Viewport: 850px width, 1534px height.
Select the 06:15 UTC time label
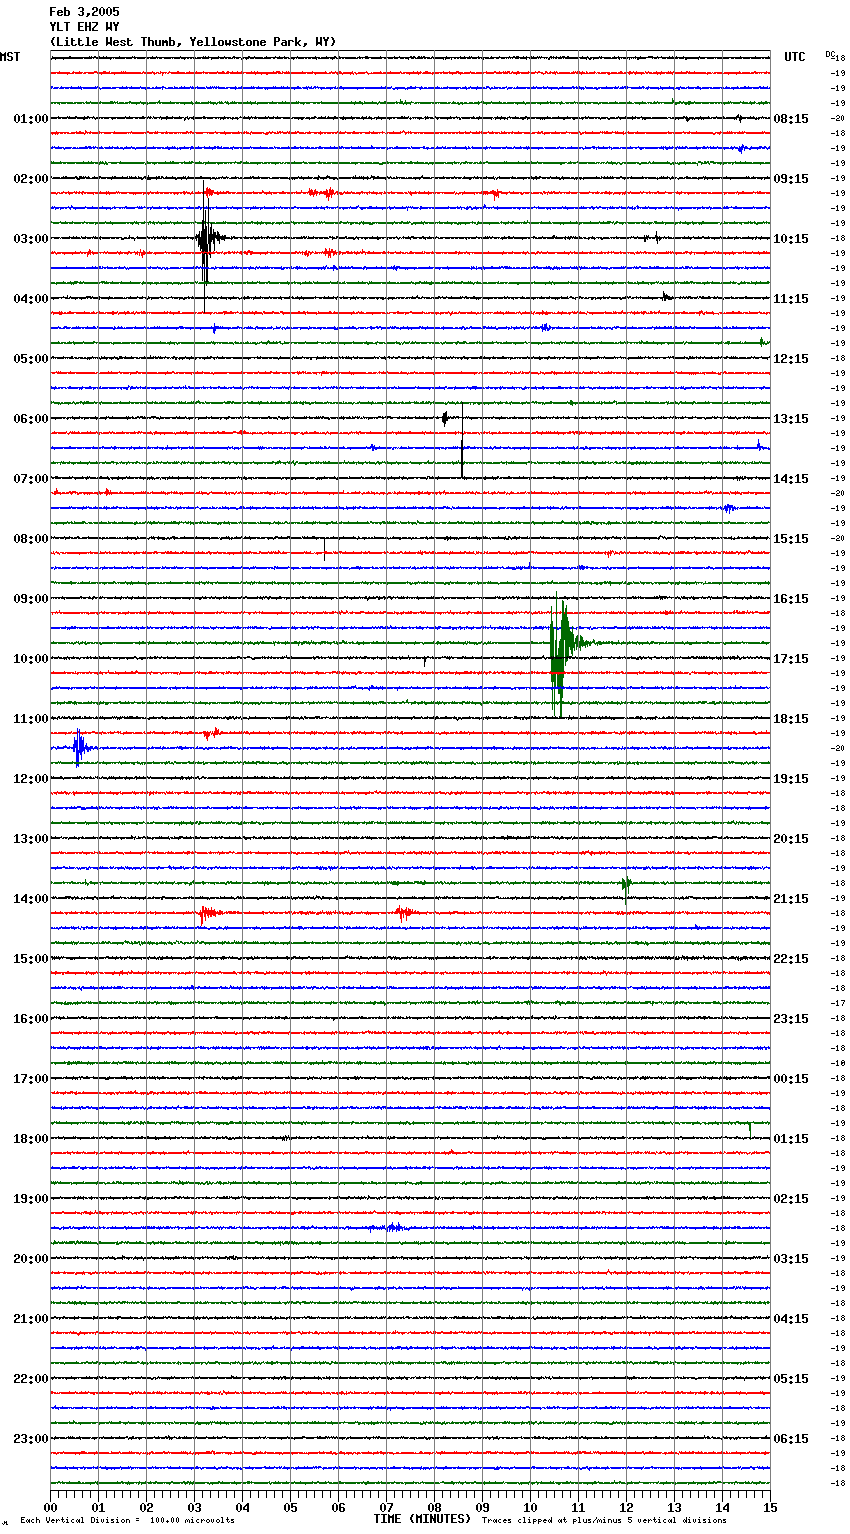click(791, 1439)
